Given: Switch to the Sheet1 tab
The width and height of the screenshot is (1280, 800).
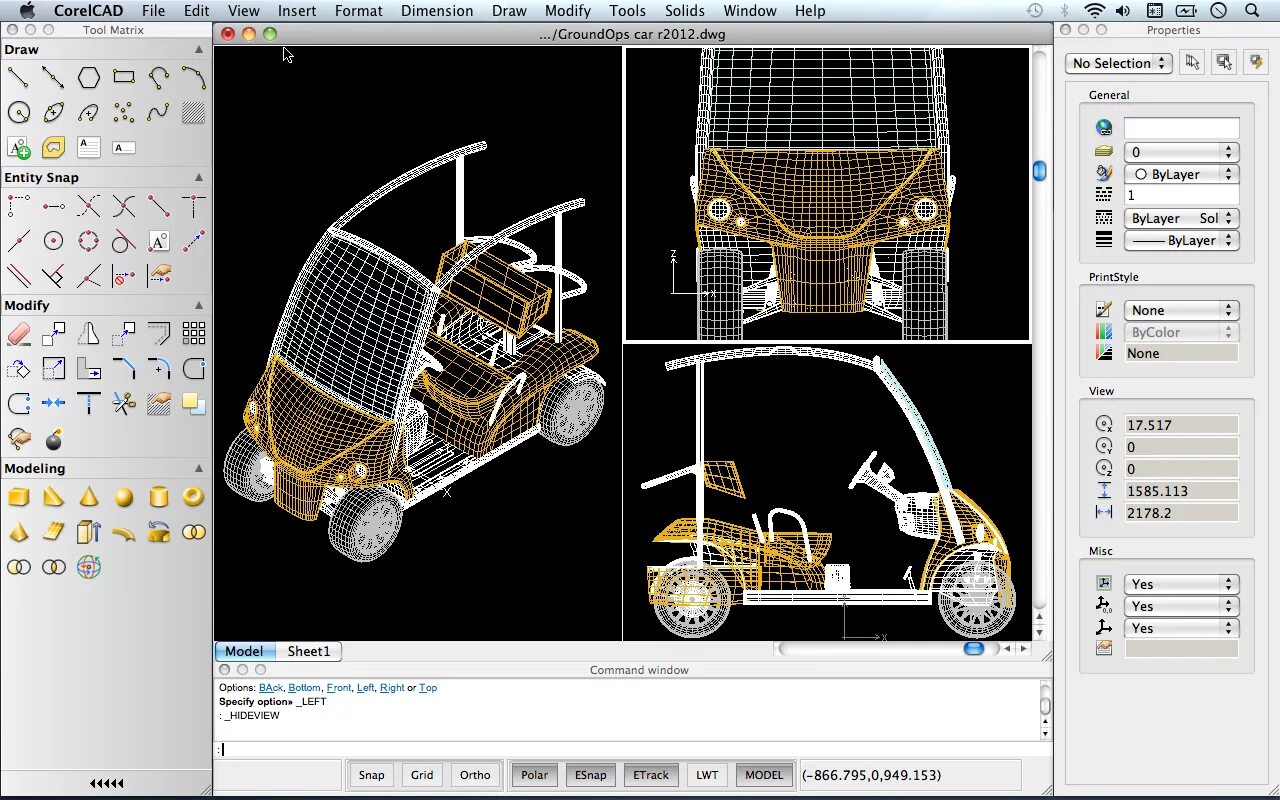Looking at the screenshot, I should [308, 650].
